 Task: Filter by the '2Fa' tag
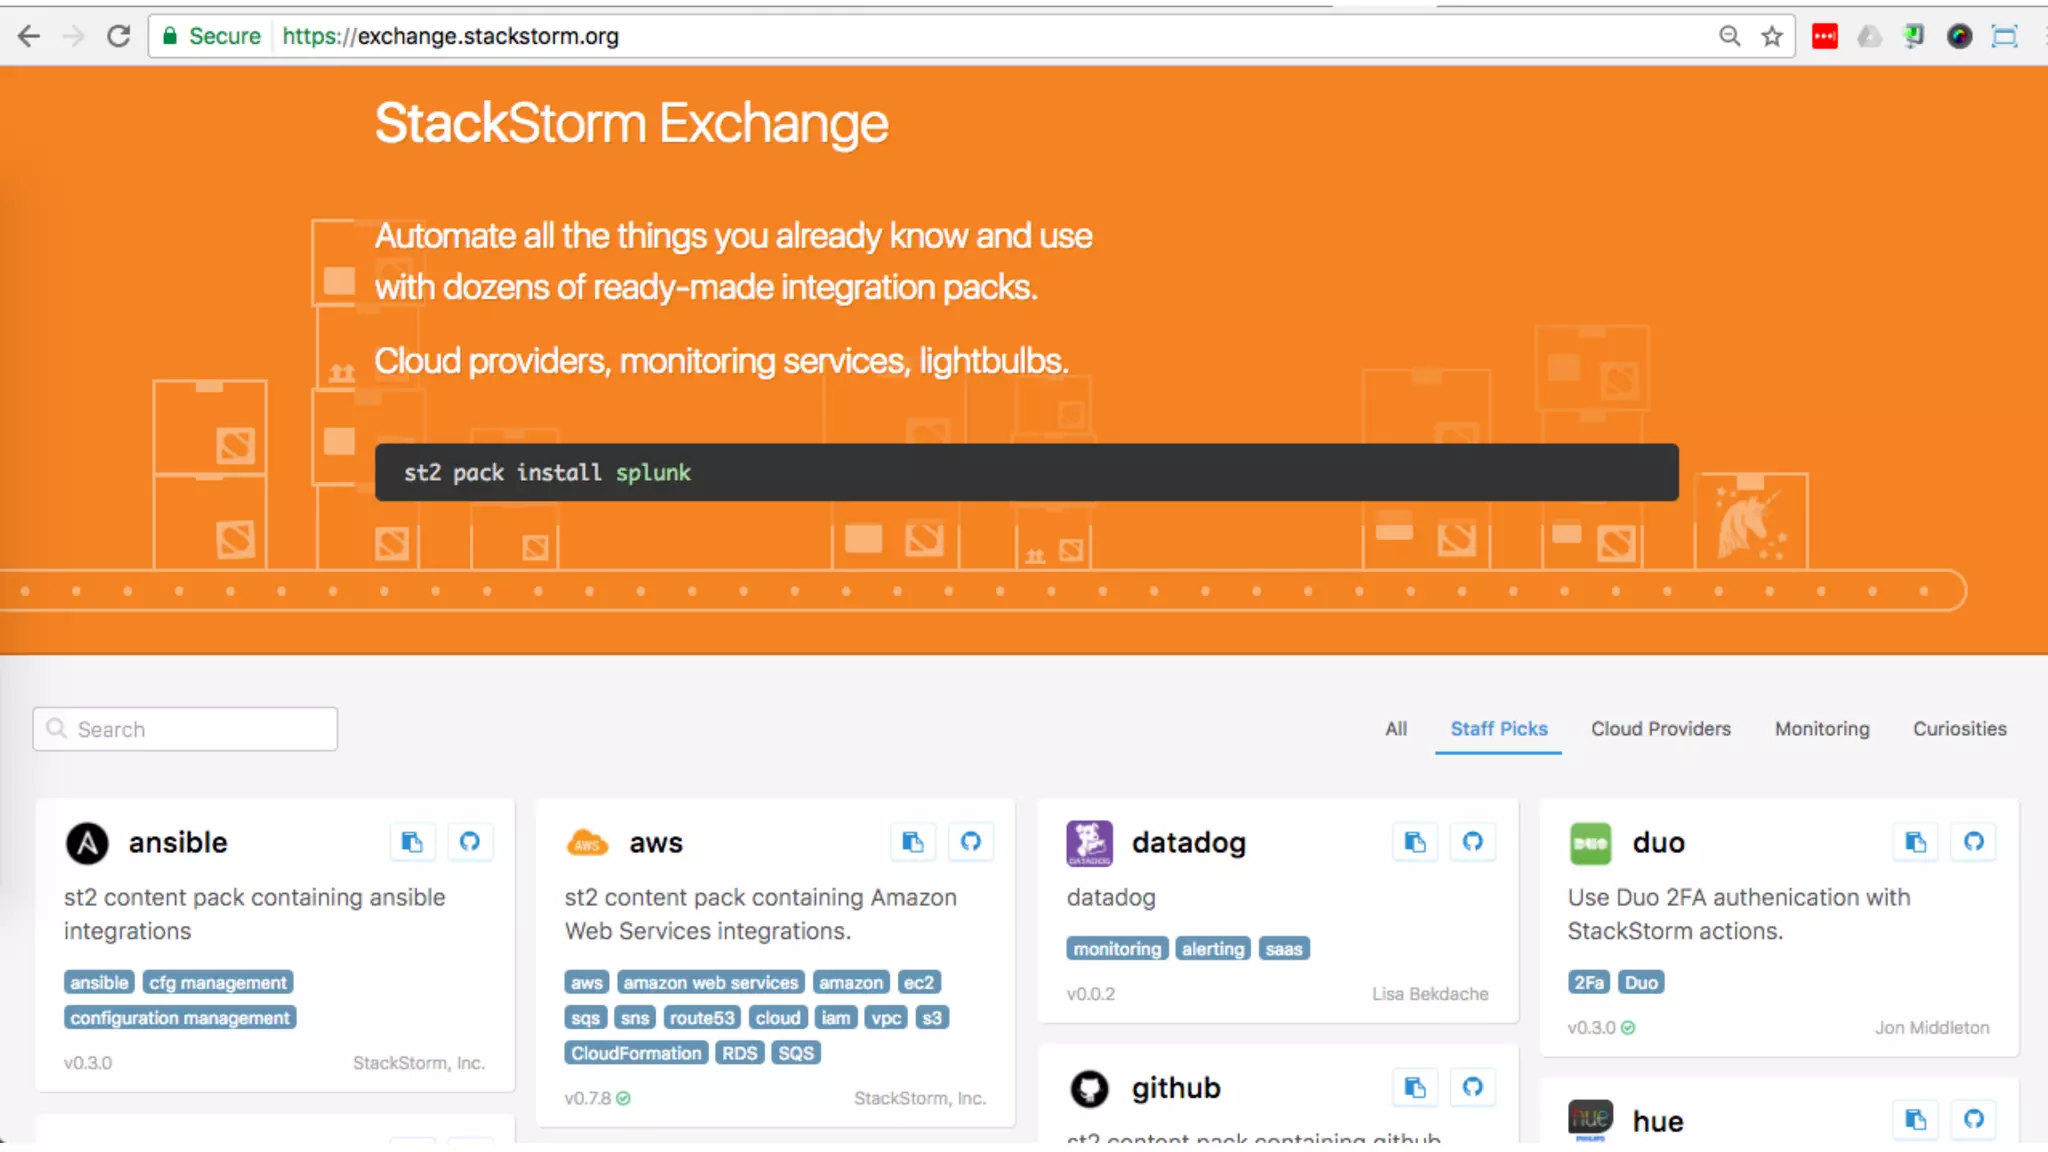point(1589,982)
